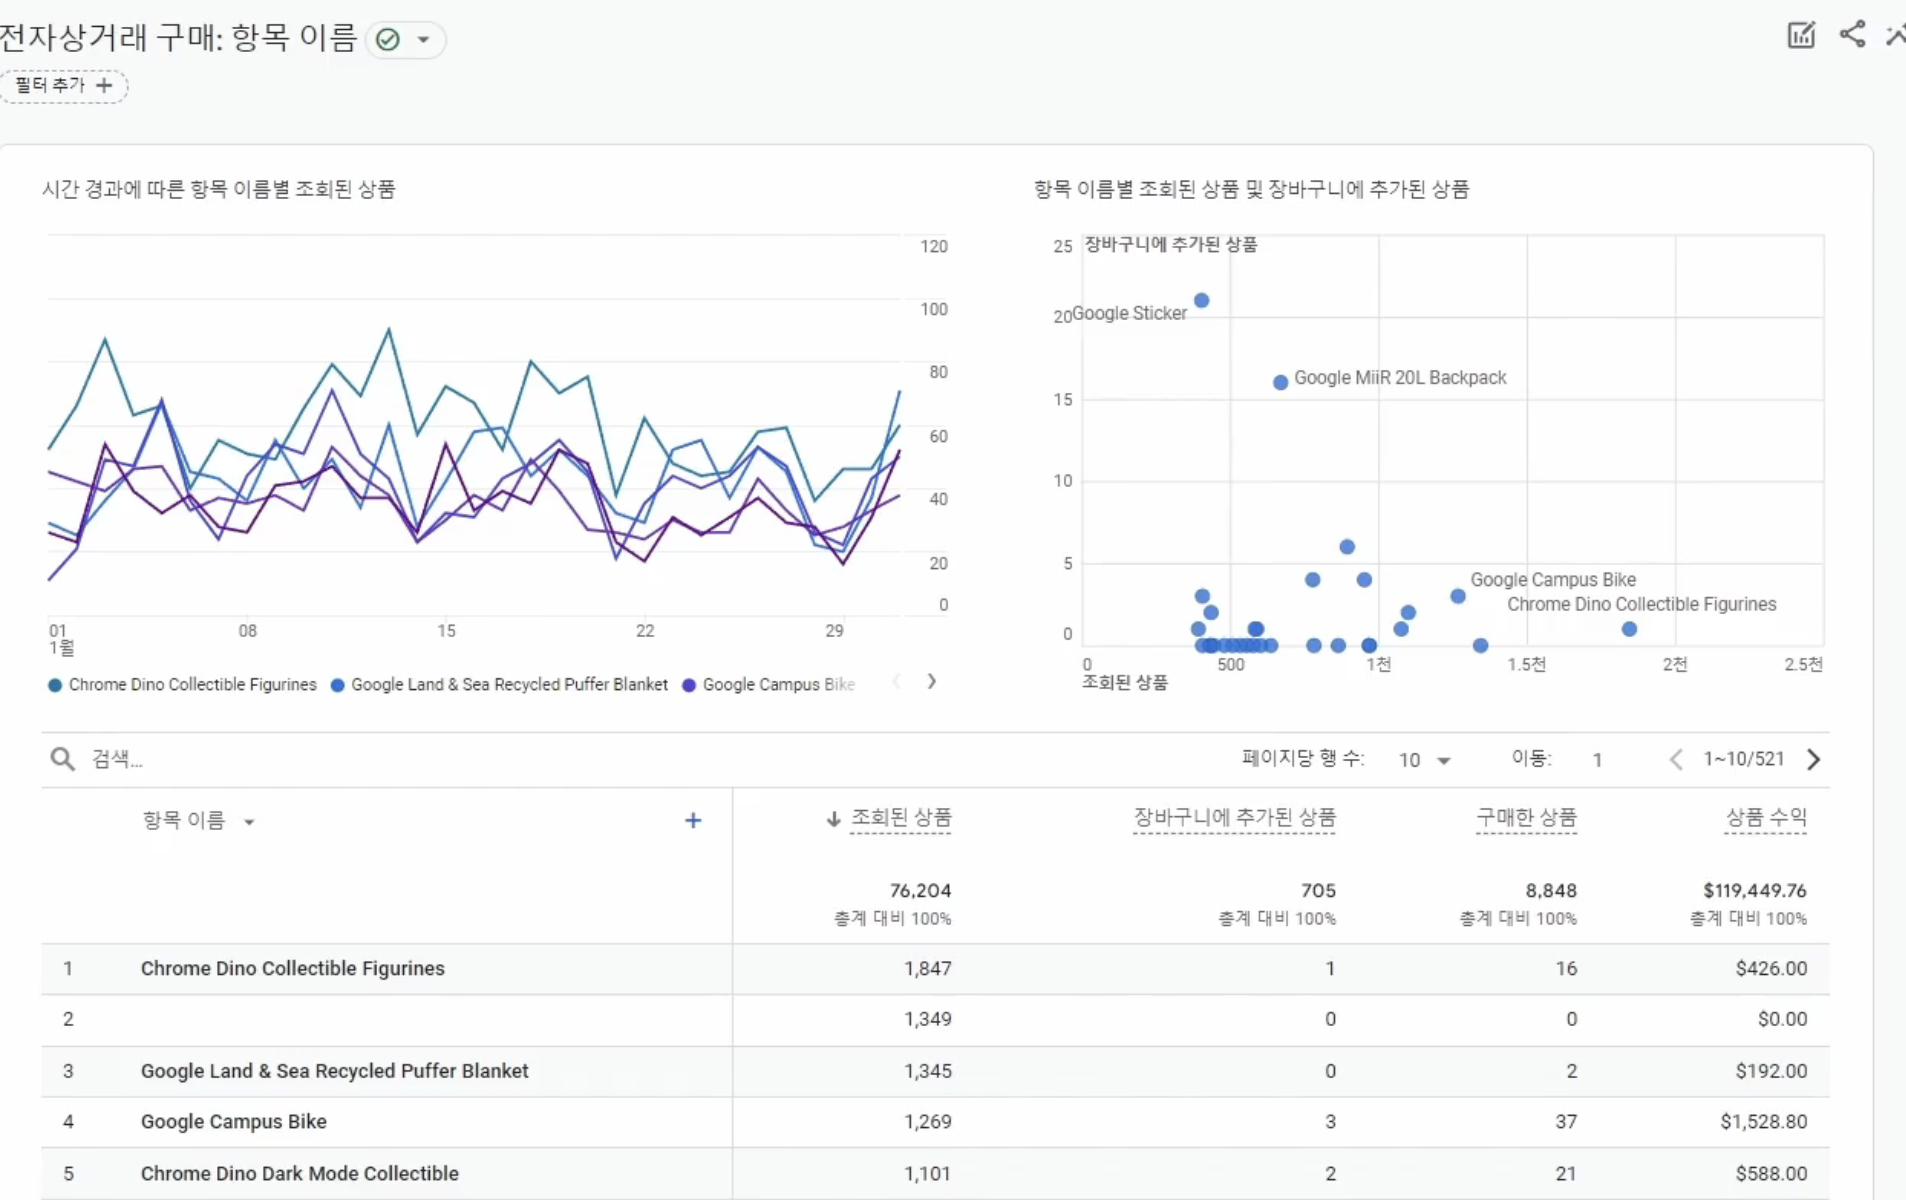
Task: Click the search magnifier icon
Action: (62, 759)
